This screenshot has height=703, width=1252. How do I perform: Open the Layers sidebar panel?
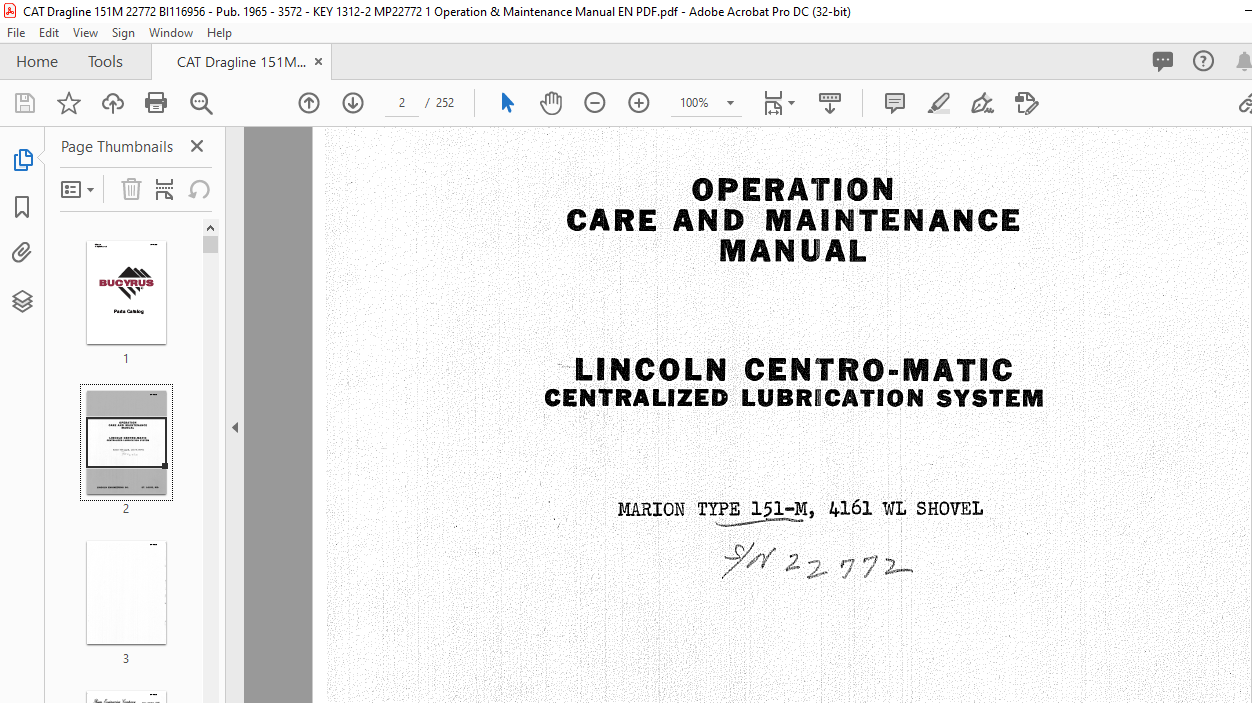point(22,301)
